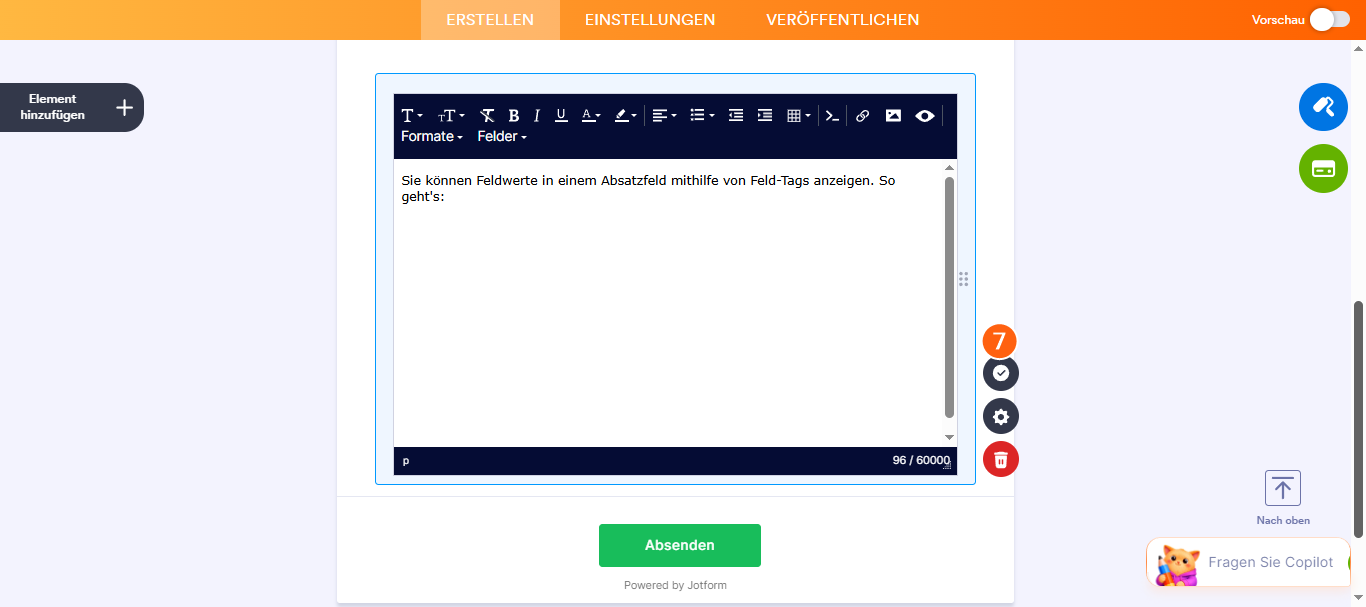1366x607 pixels.
Task: Increase the paragraph indent
Action: [x=765, y=116]
